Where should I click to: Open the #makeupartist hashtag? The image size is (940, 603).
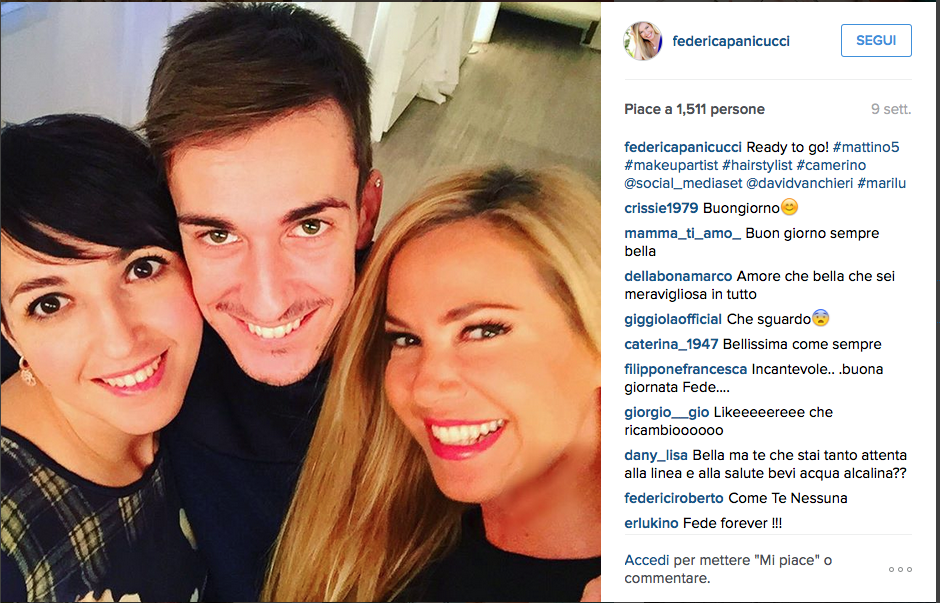(x=671, y=165)
